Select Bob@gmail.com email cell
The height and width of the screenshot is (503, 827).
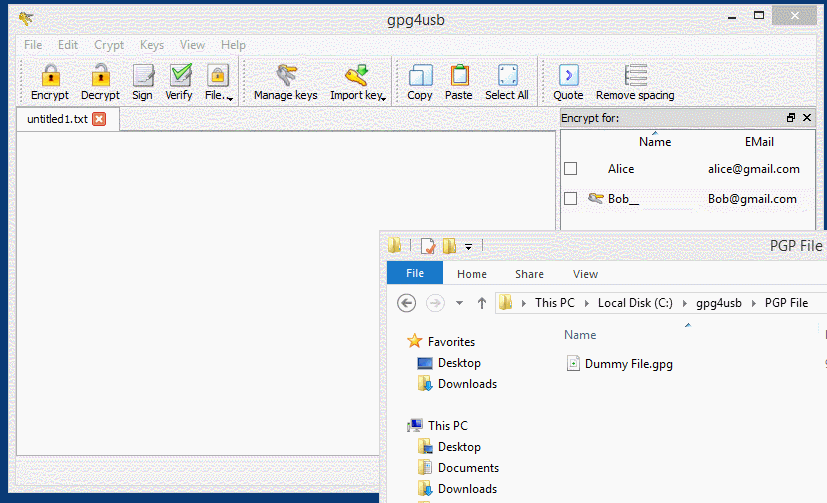tap(752, 199)
